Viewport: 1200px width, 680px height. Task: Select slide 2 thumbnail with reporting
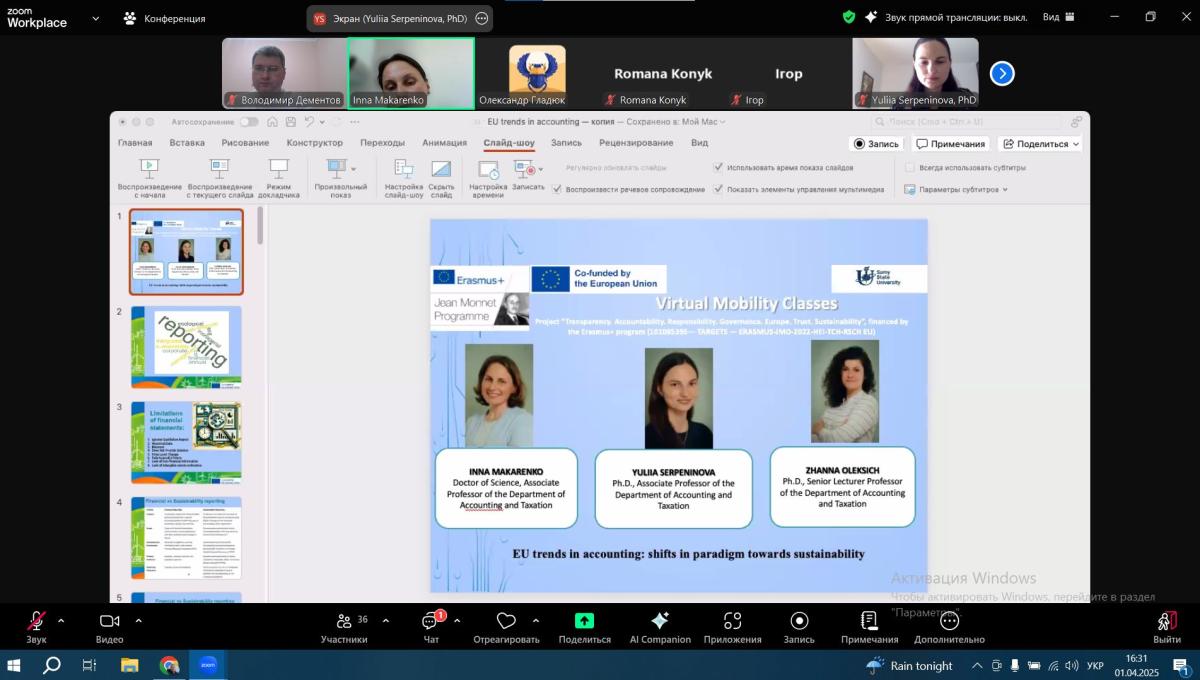coord(186,347)
